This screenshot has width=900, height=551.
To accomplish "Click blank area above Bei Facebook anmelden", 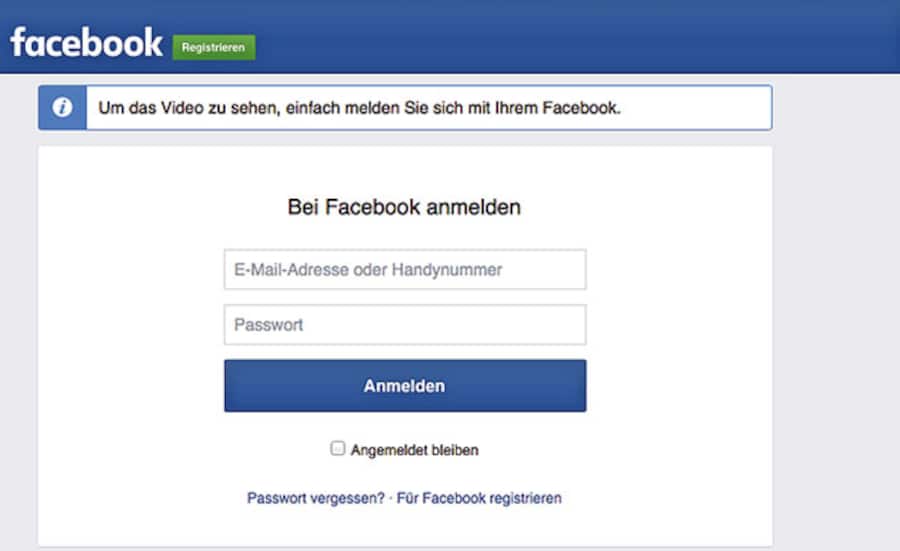I will click(404, 168).
